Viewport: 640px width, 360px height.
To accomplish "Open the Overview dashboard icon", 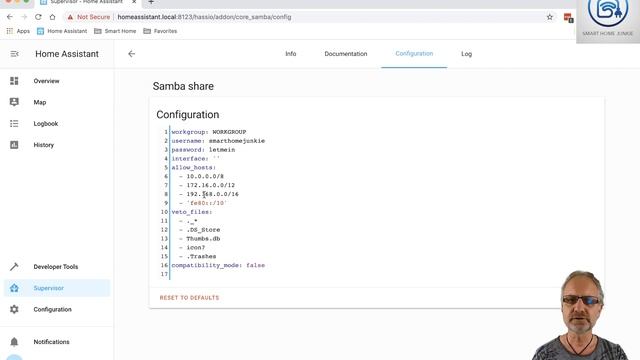I will point(14,81).
